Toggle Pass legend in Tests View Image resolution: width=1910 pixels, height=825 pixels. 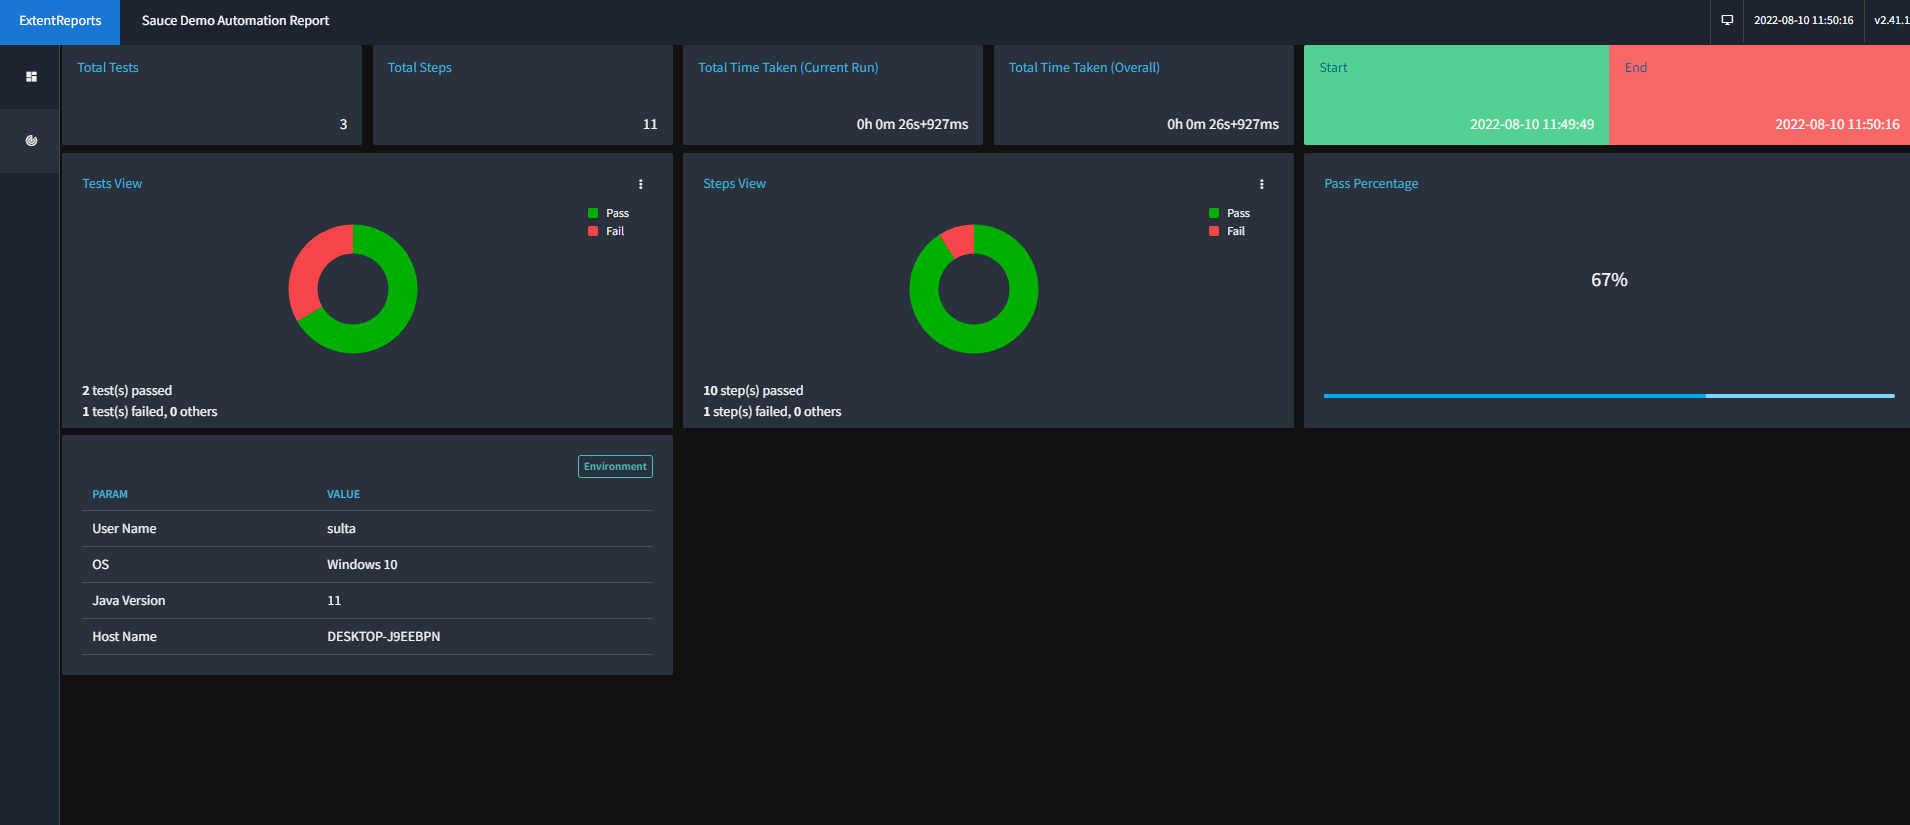(x=608, y=213)
